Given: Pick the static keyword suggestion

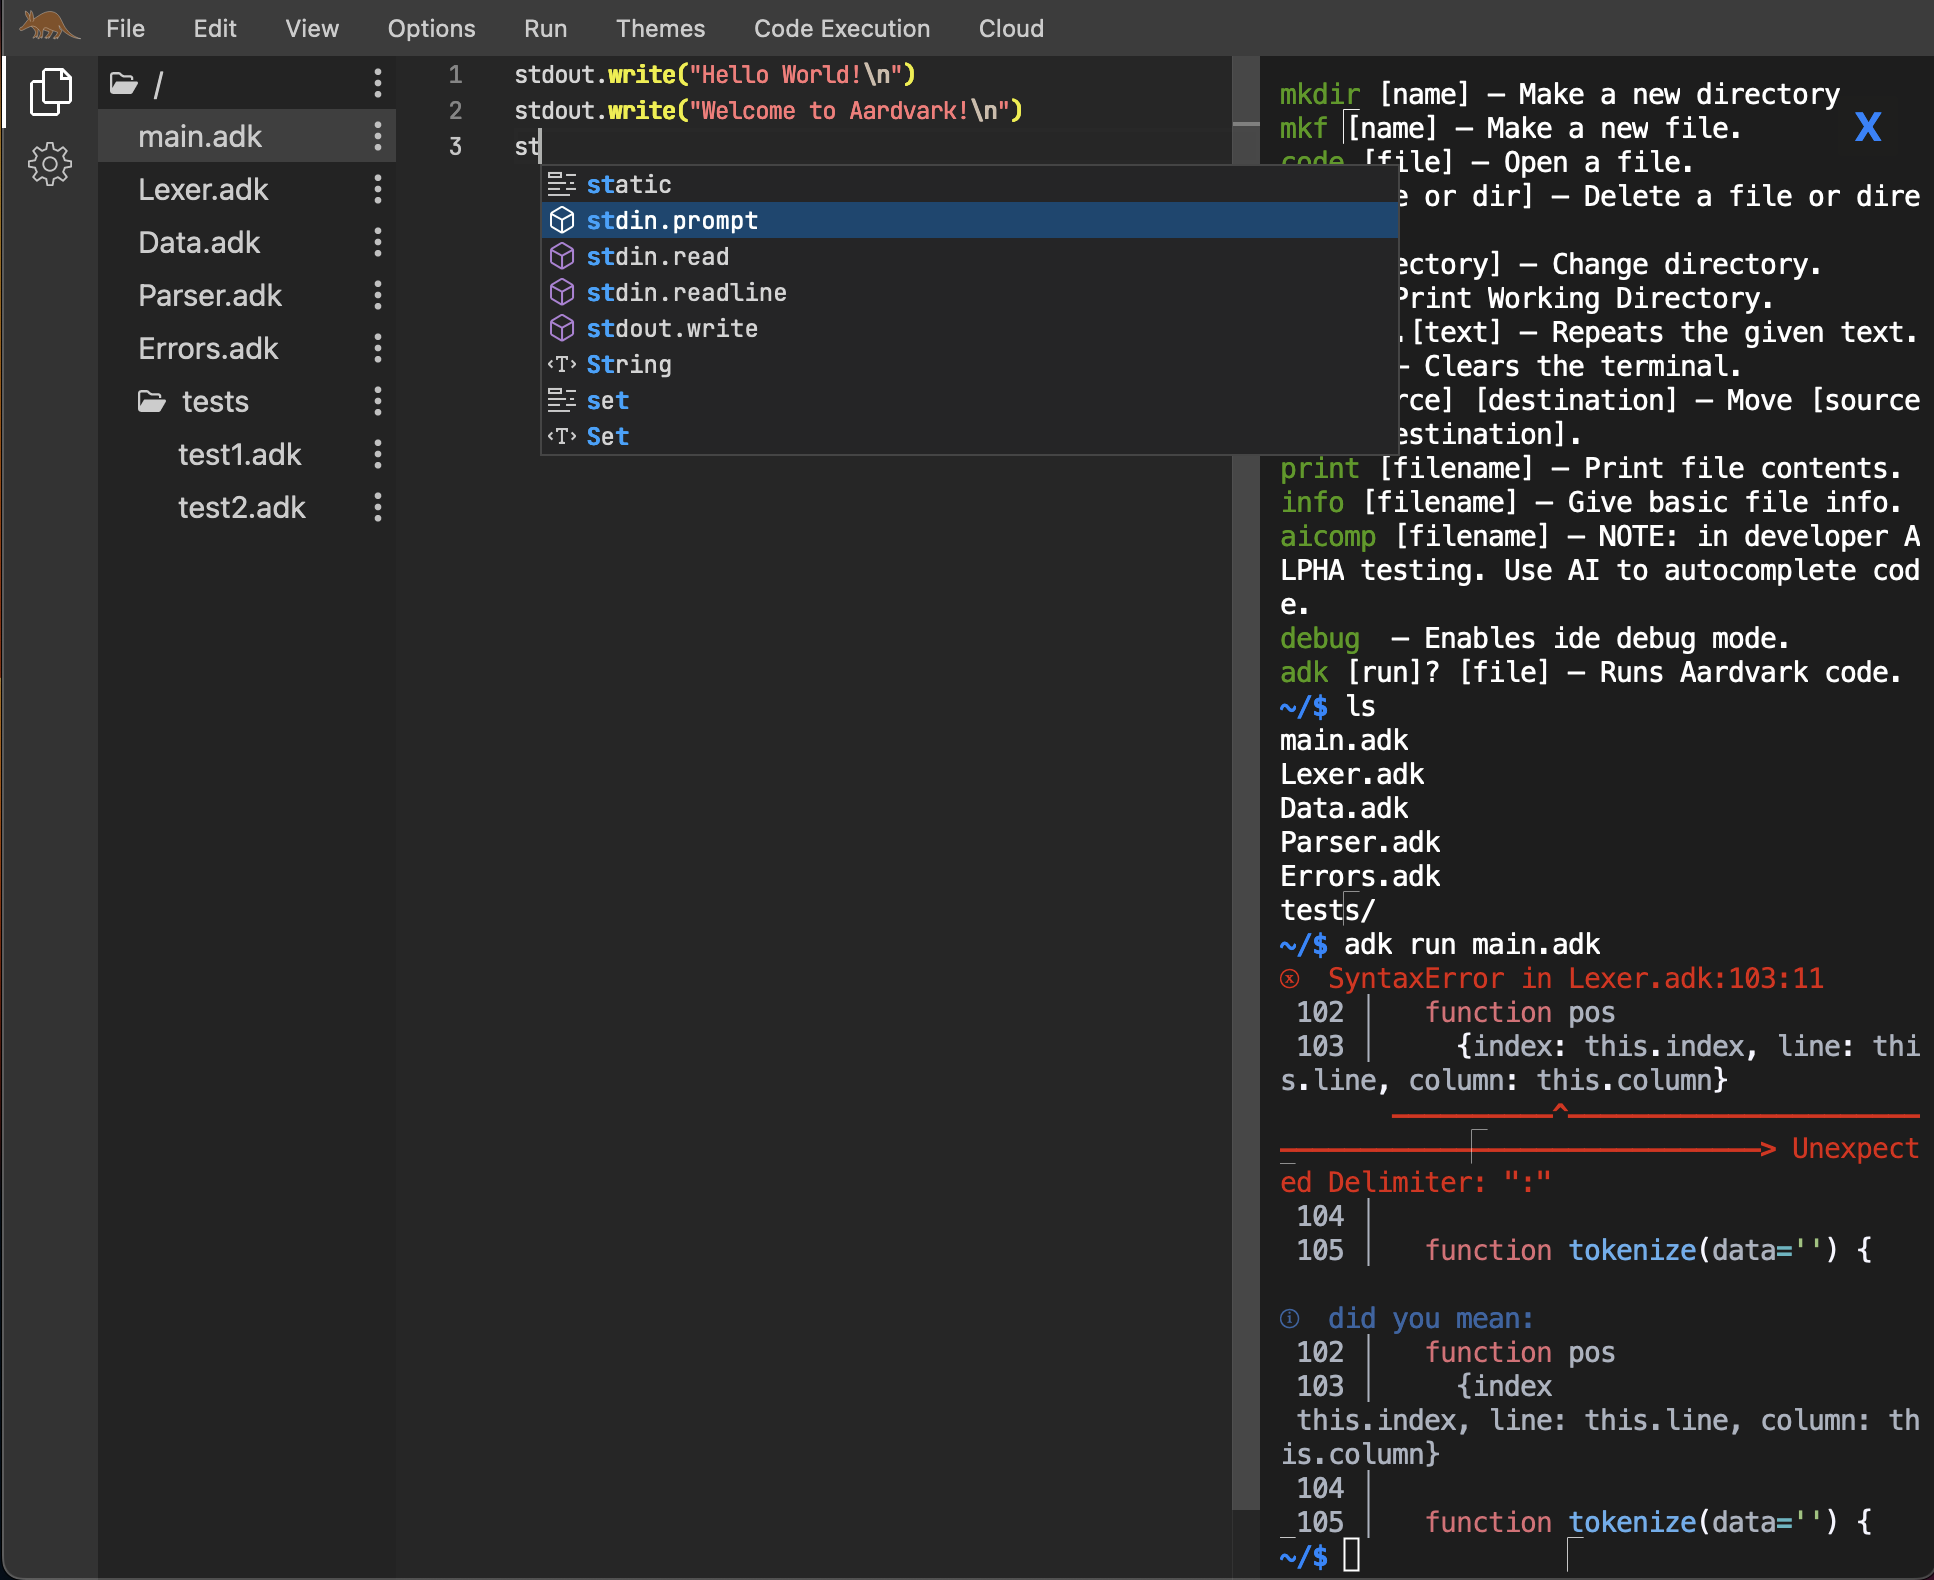Looking at the screenshot, I should click(628, 185).
